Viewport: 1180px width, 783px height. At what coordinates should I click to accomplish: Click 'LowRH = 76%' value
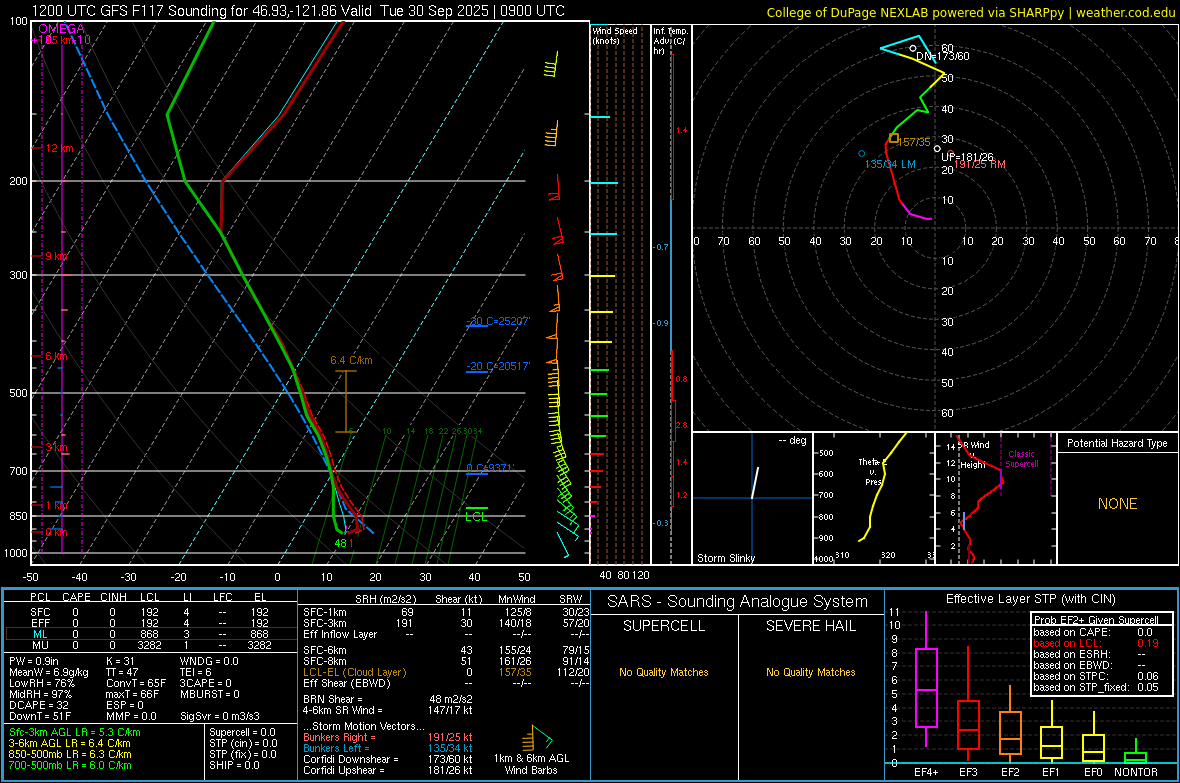[41, 683]
